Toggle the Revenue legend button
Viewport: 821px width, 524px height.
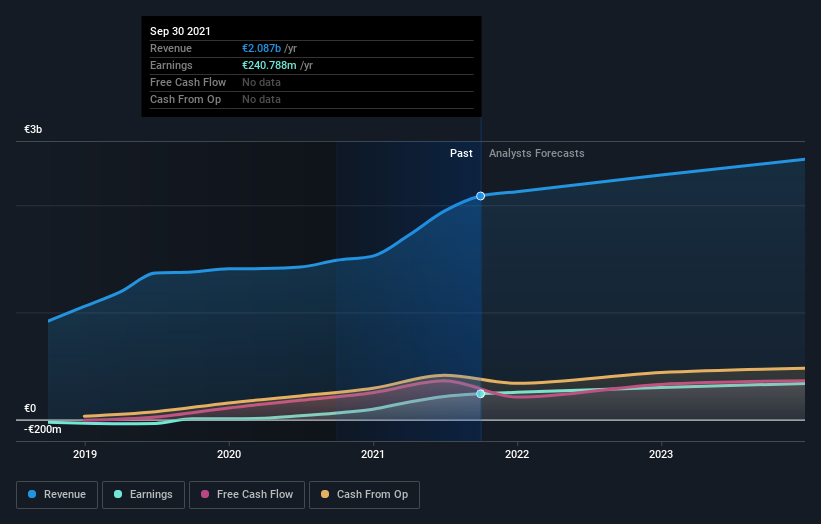click(57, 495)
